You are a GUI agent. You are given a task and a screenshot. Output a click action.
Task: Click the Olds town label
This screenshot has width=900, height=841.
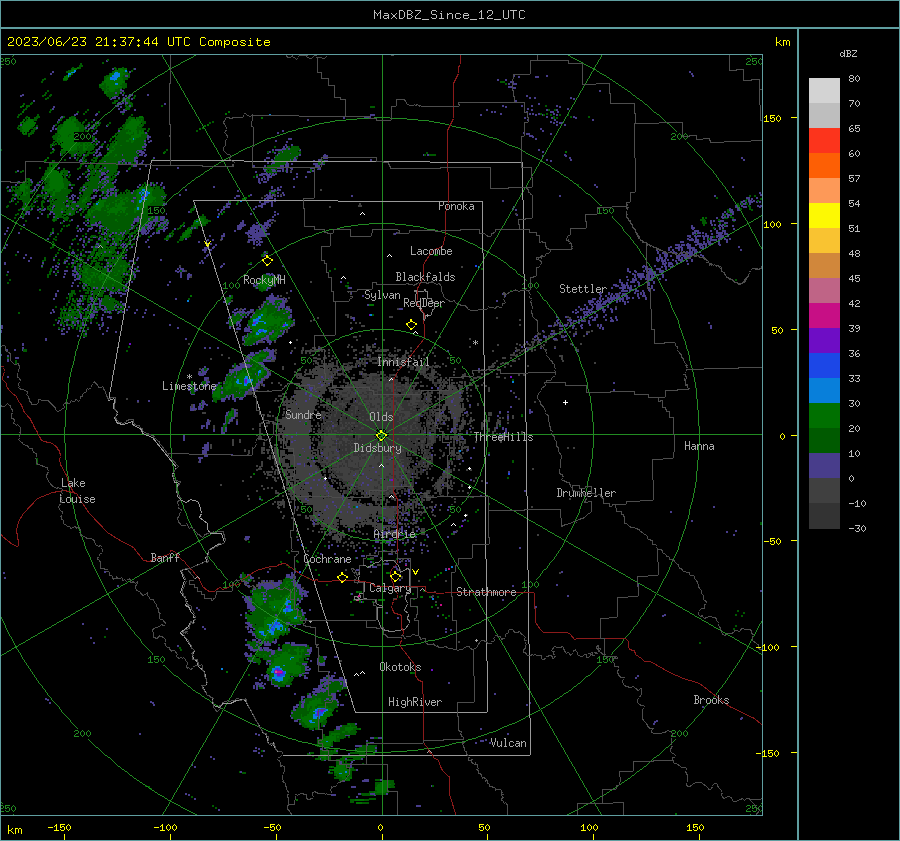point(381,417)
